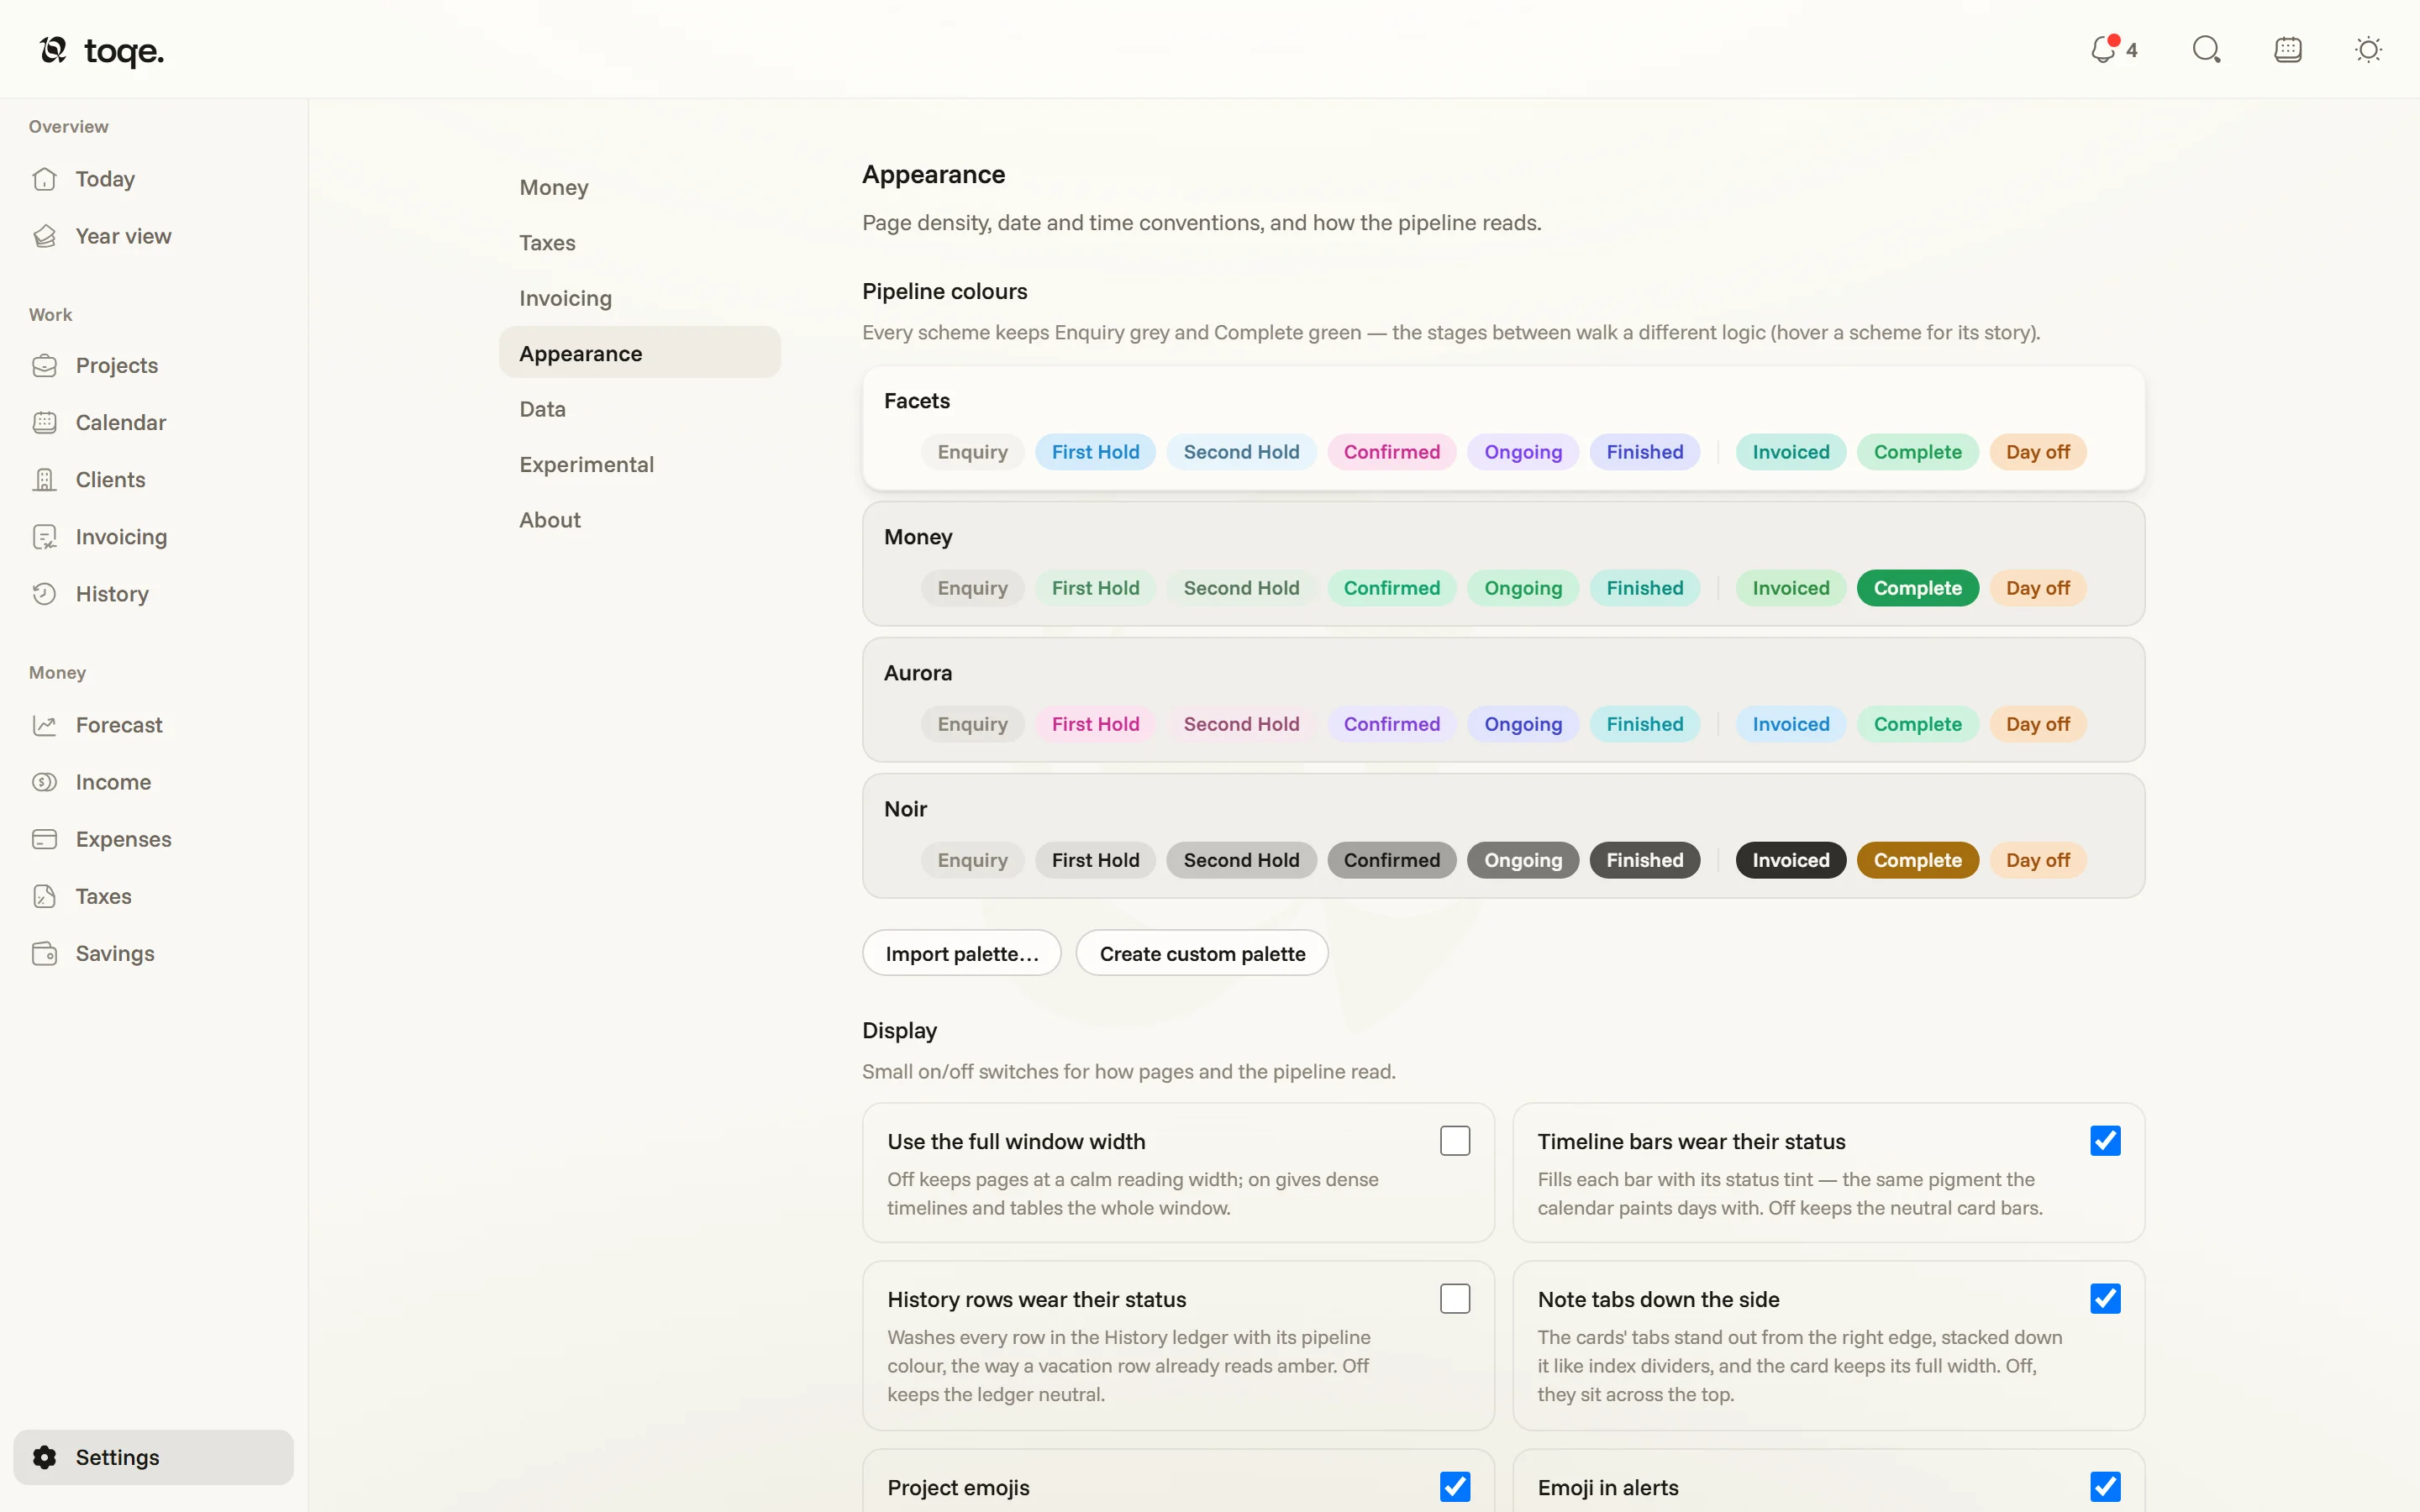Click the Day off chip in the Money row
2420x1512 pixels.
tap(2037, 588)
